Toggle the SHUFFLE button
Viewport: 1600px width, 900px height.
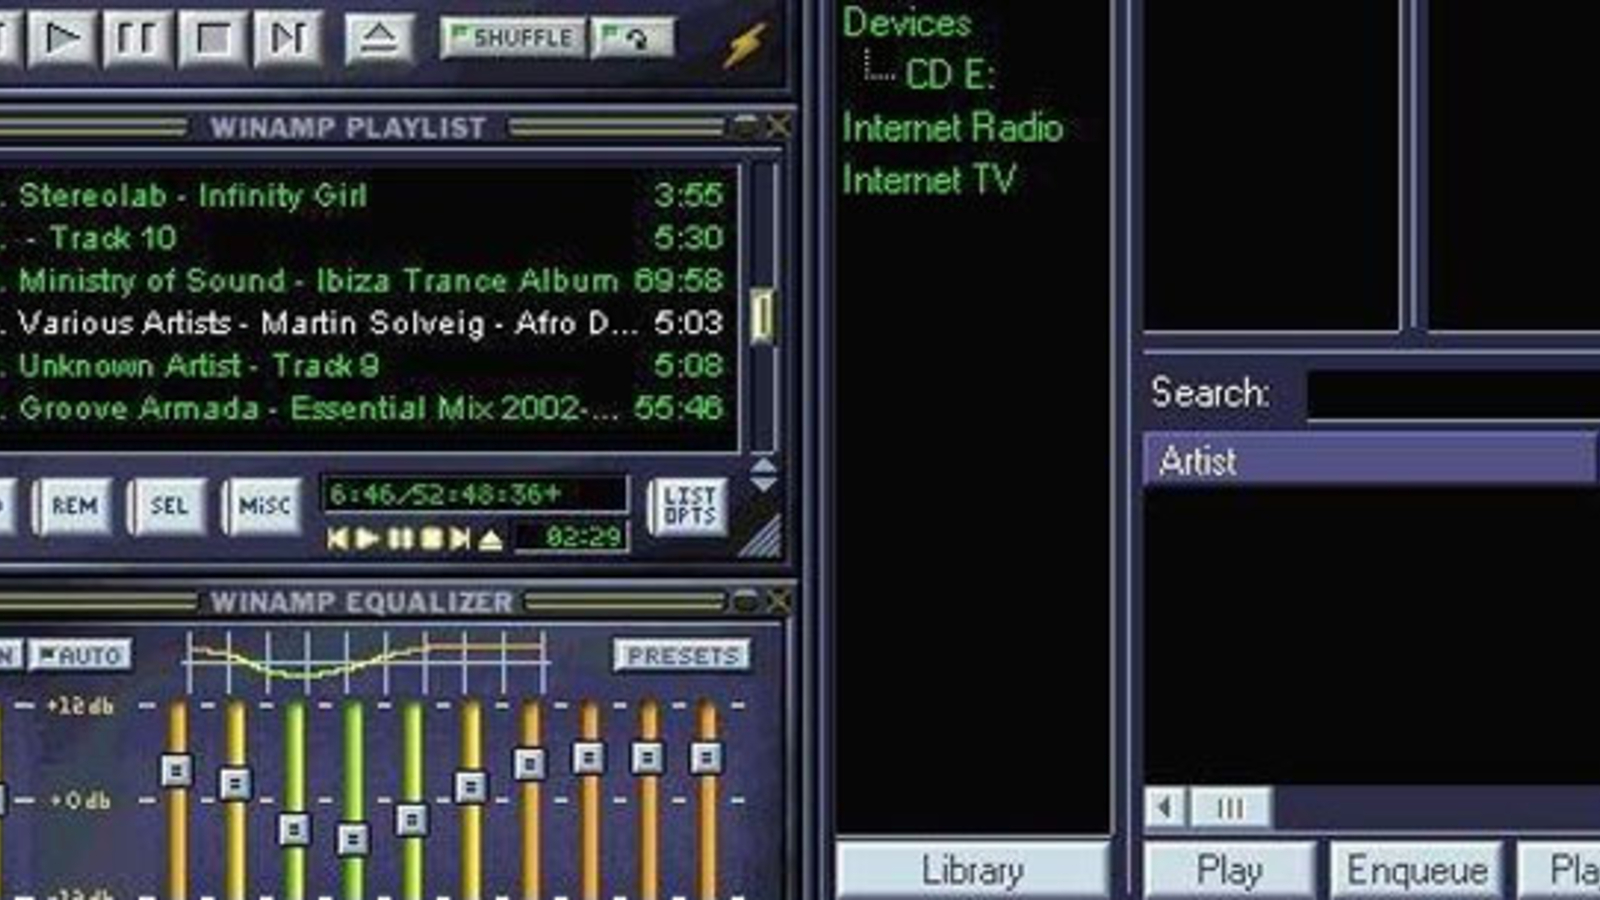coord(512,38)
